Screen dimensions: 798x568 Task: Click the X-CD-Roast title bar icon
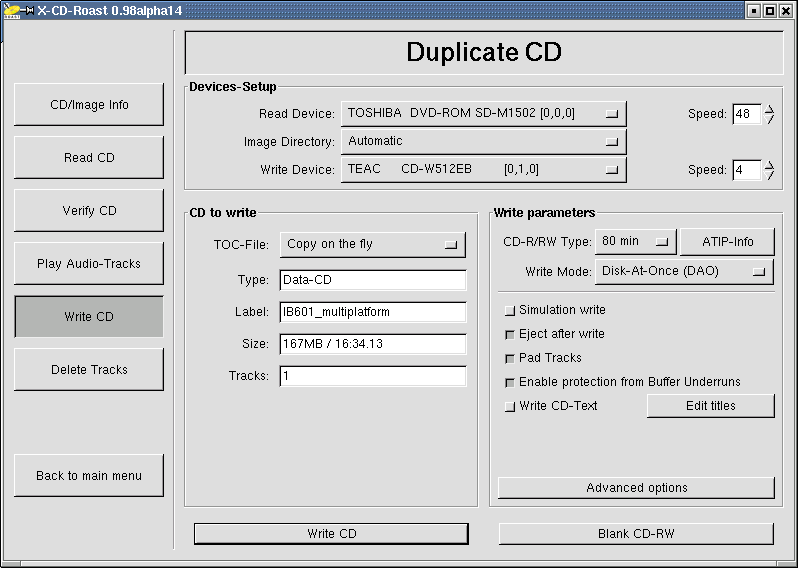pyautogui.click(x=13, y=10)
